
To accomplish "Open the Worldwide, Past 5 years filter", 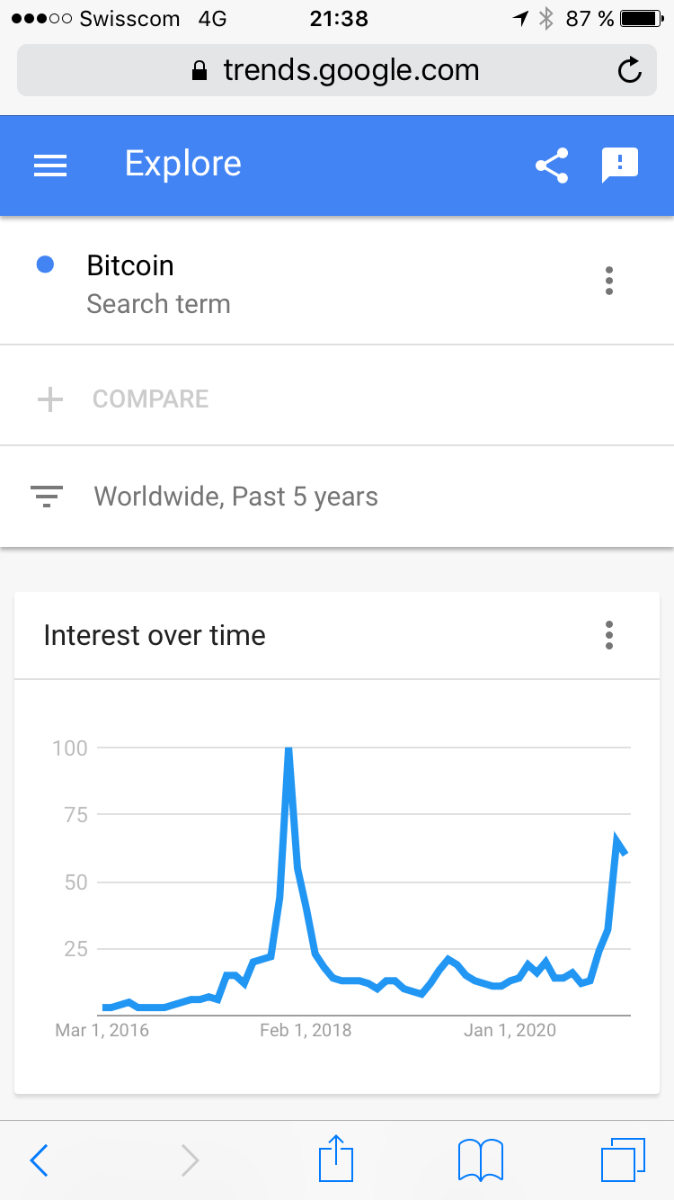I will point(235,496).
